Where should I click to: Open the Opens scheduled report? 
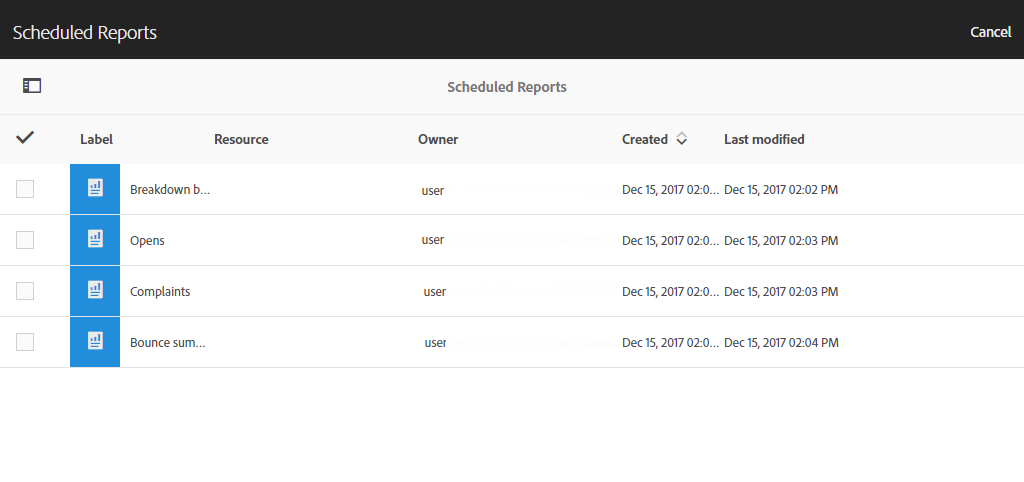click(147, 241)
